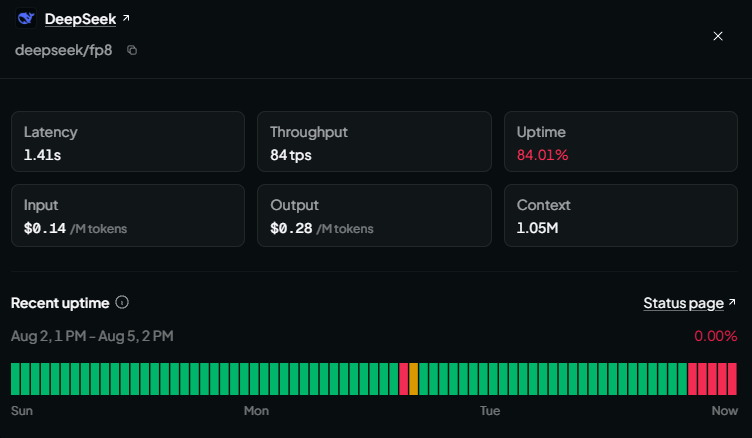Click the Recent uptime info icon
Image resolution: width=752 pixels, height=438 pixels.
[x=122, y=303]
